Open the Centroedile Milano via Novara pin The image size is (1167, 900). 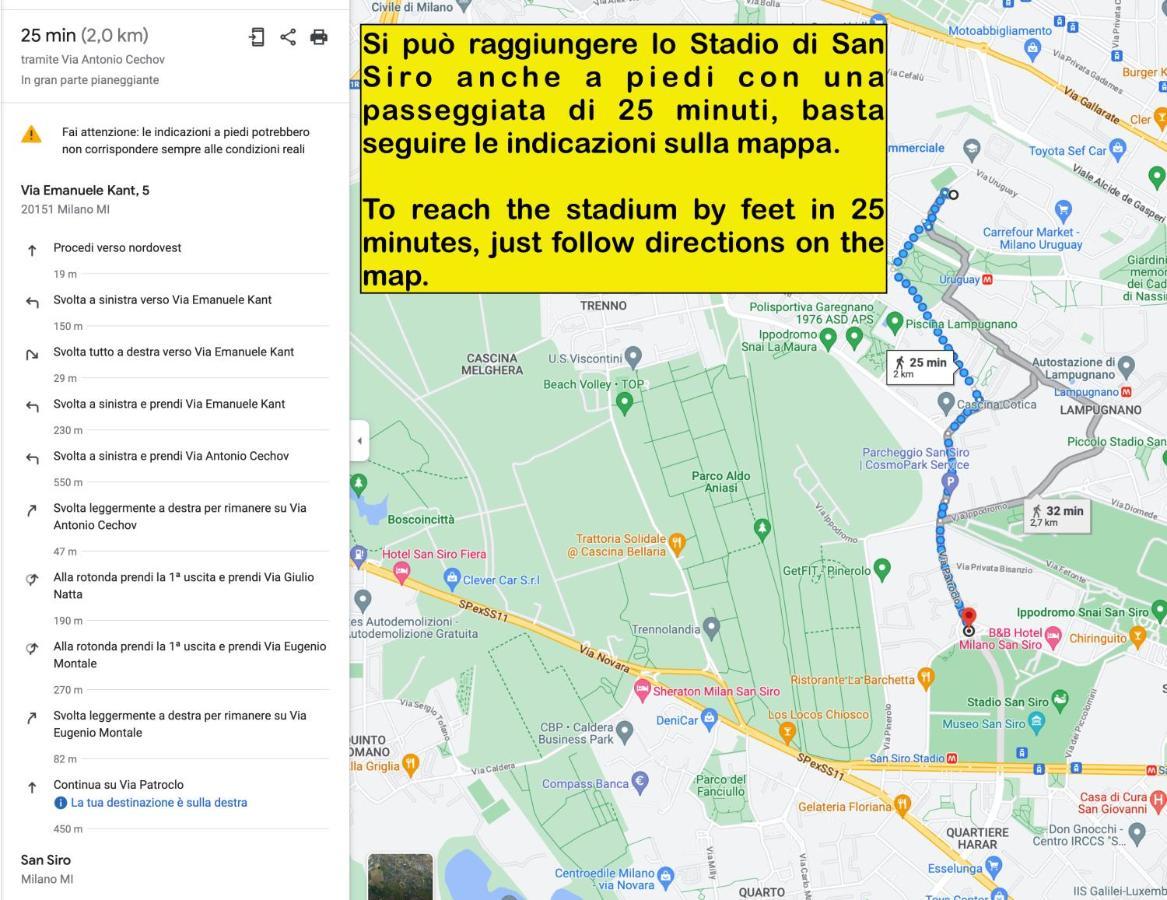665,876
